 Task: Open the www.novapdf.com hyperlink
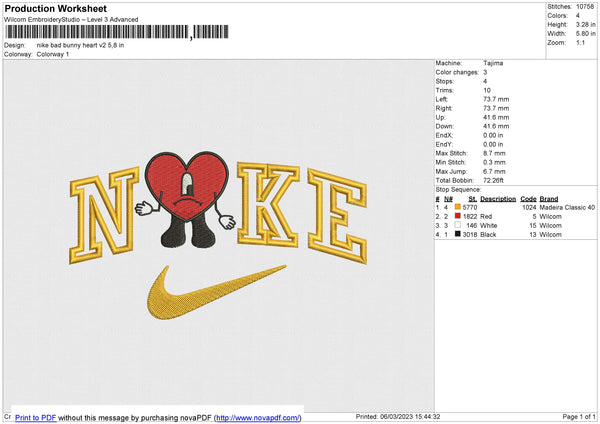point(258,417)
